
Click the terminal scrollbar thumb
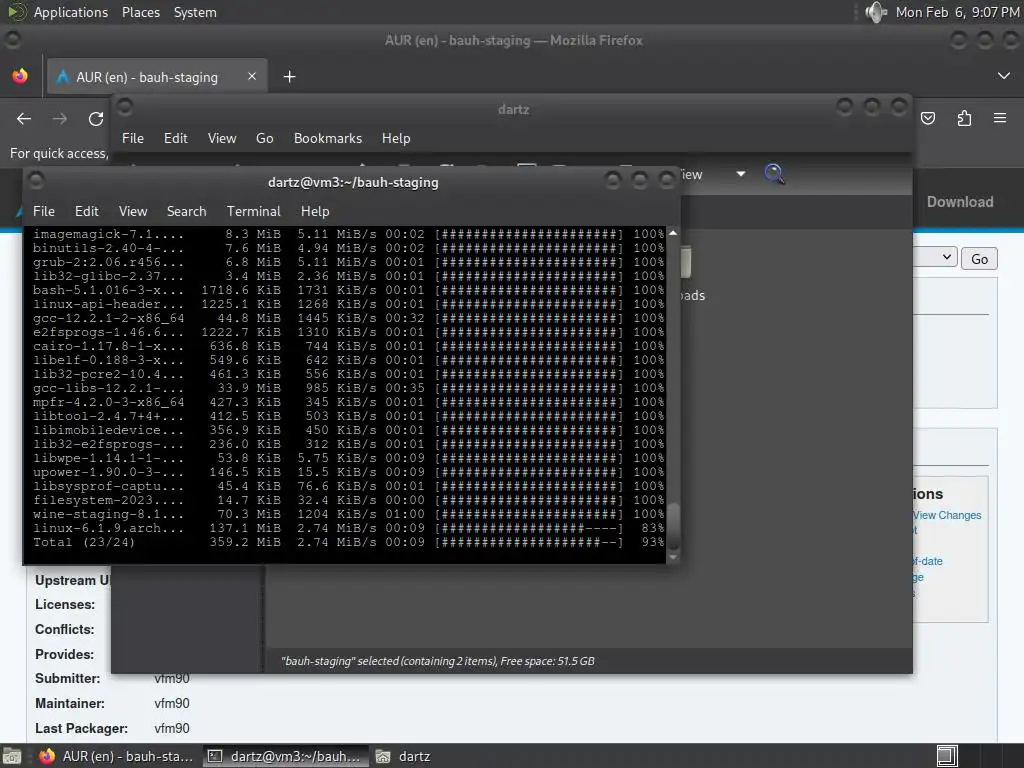[673, 526]
